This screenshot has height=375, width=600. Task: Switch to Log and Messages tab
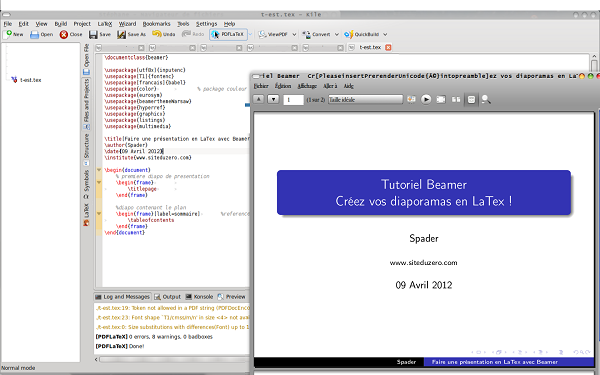point(123,297)
